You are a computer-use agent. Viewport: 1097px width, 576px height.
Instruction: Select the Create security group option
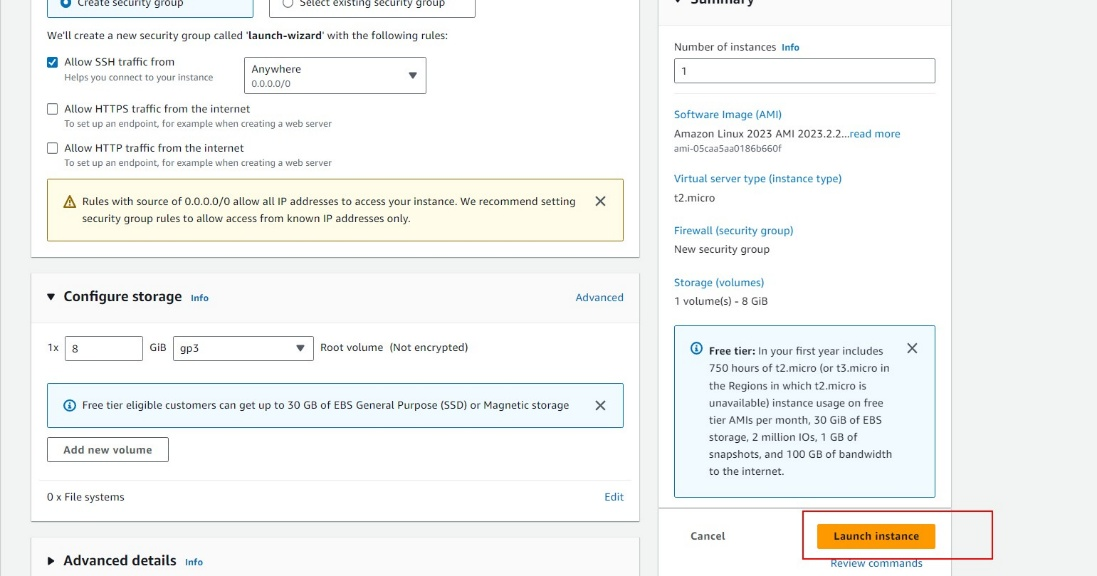pos(66,4)
